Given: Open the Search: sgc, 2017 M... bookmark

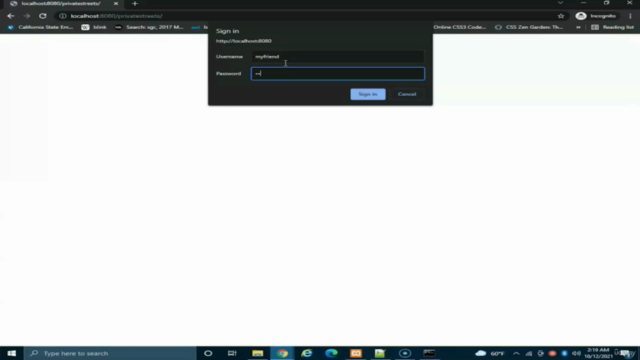Looking at the screenshot, I should [149, 27].
